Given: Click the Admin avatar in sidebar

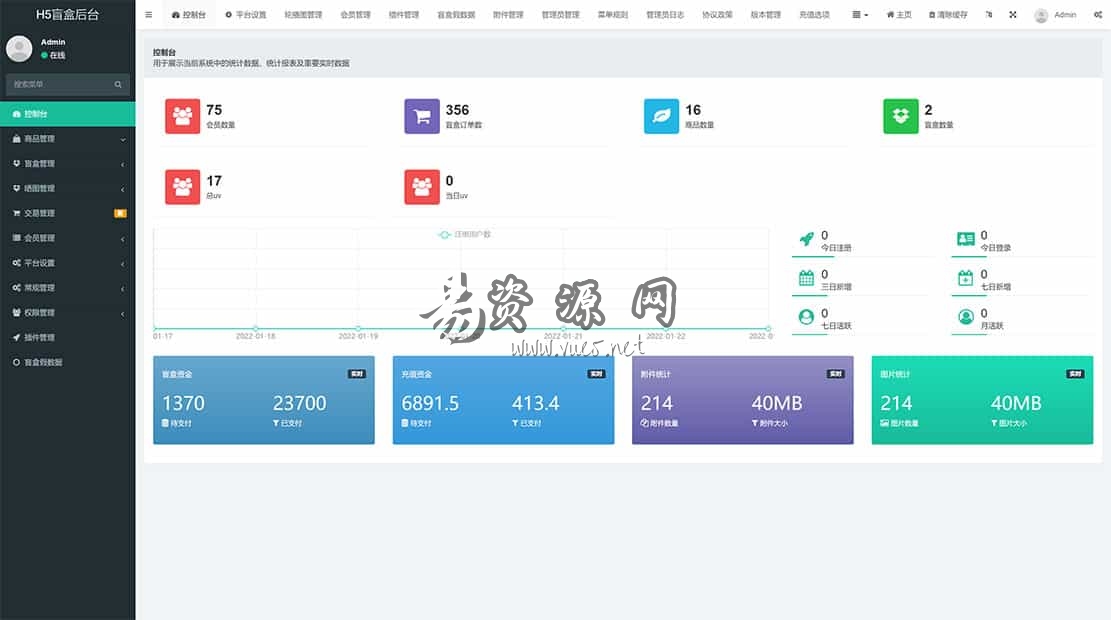Looking at the screenshot, I should [x=19, y=48].
